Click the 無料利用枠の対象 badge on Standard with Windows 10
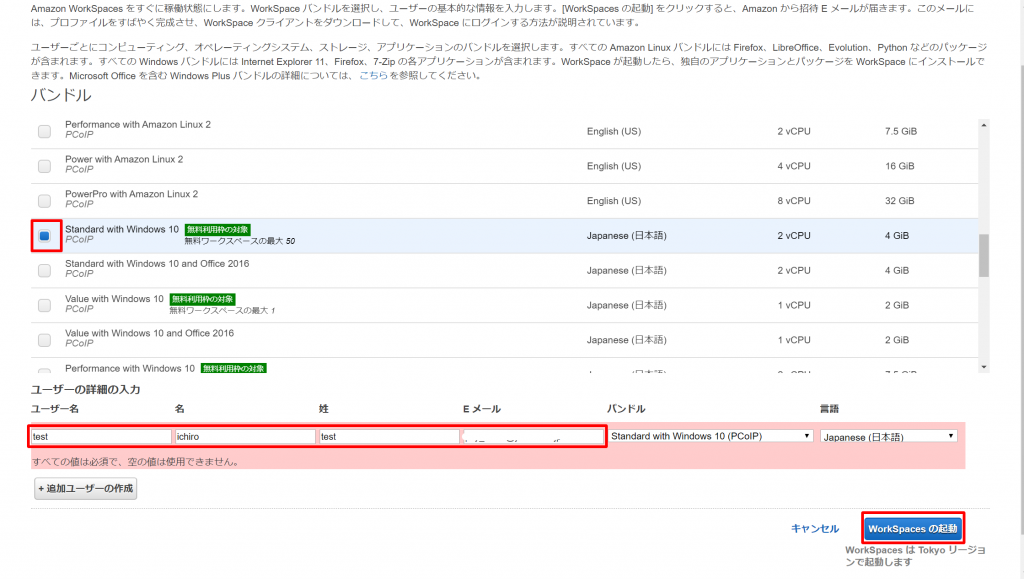The image size is (1024, 579). coord(217,230)
